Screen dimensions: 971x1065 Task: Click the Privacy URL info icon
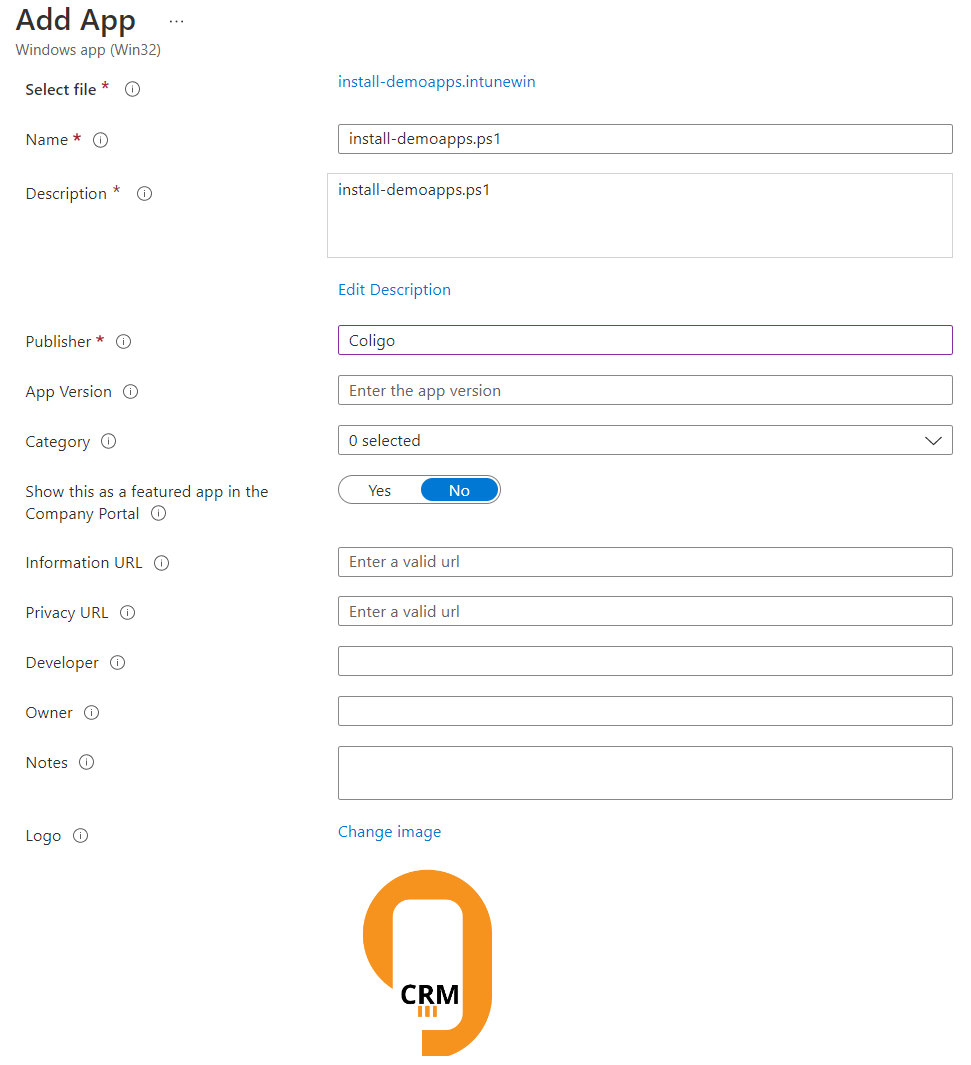[x=127, y=612]
